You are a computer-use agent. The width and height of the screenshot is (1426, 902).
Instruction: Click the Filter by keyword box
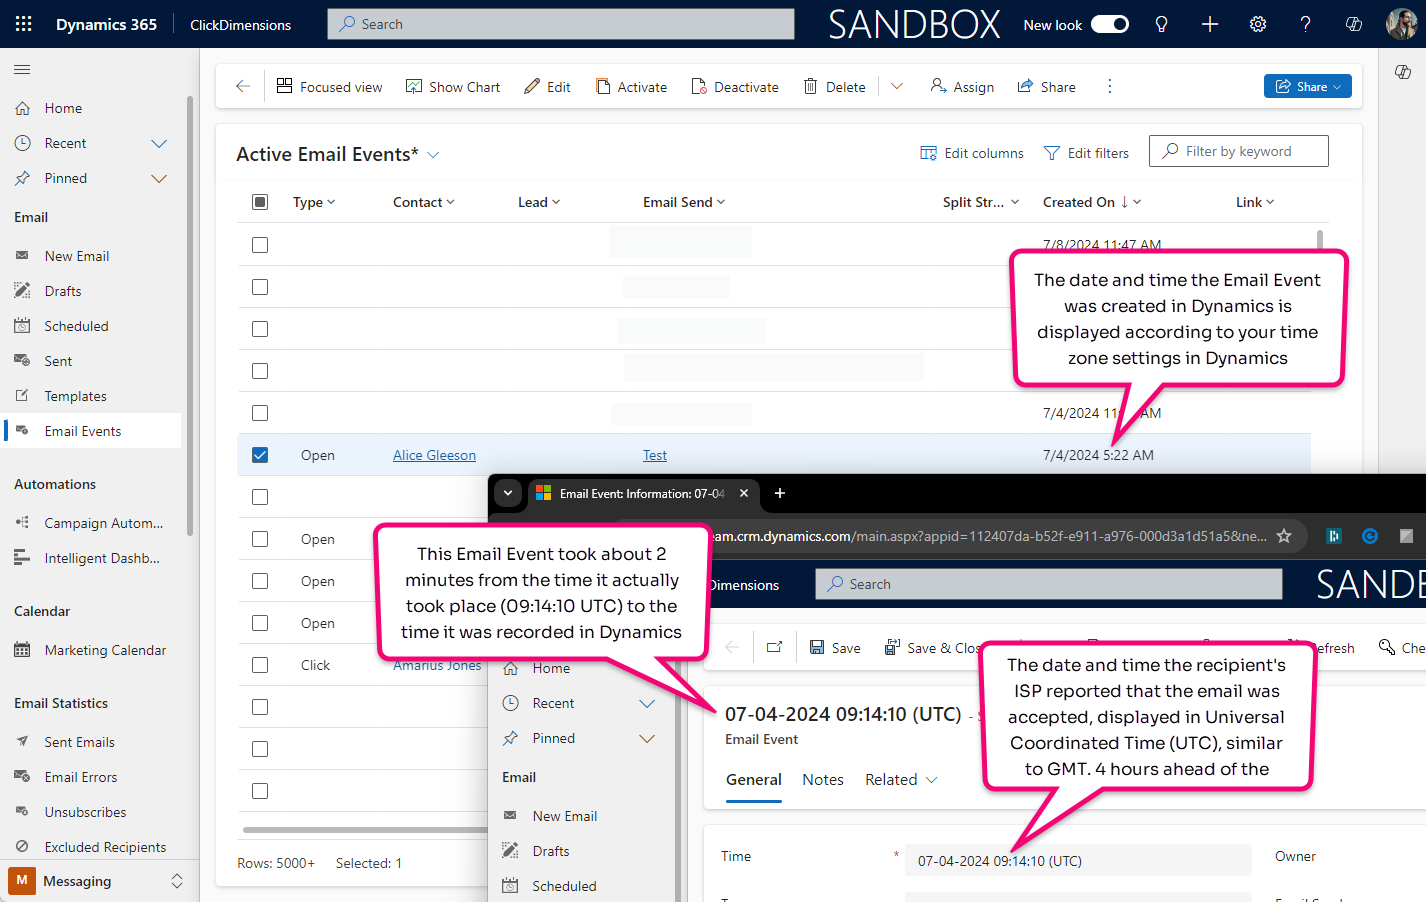[1238, 151]
